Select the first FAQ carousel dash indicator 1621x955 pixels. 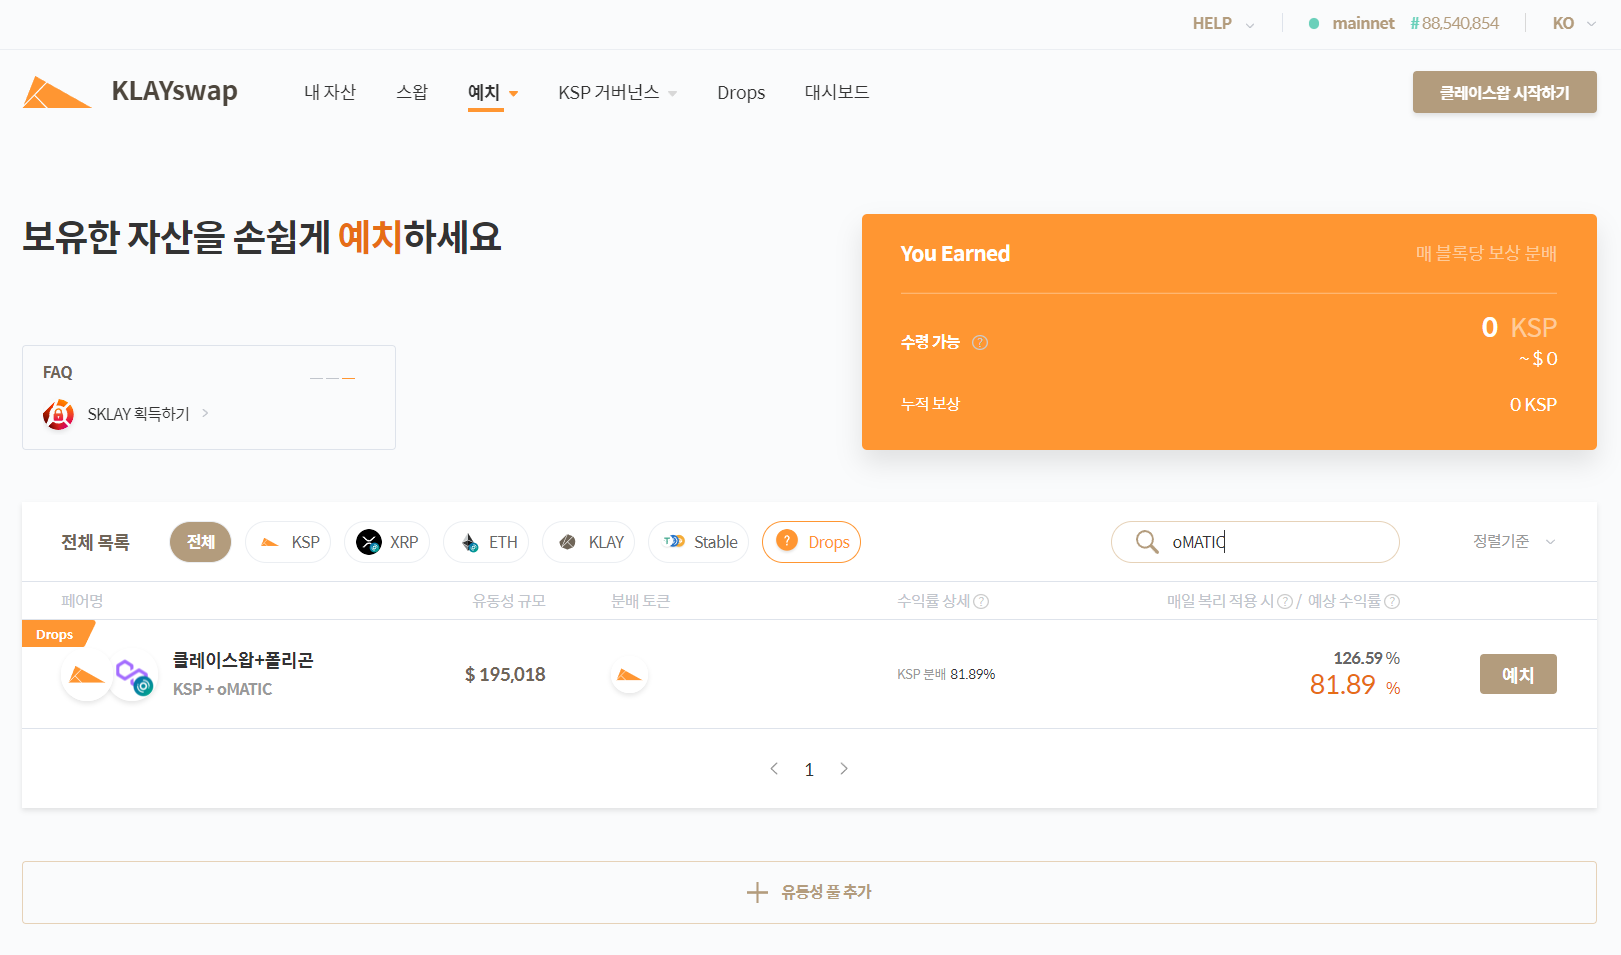(316, 378)
